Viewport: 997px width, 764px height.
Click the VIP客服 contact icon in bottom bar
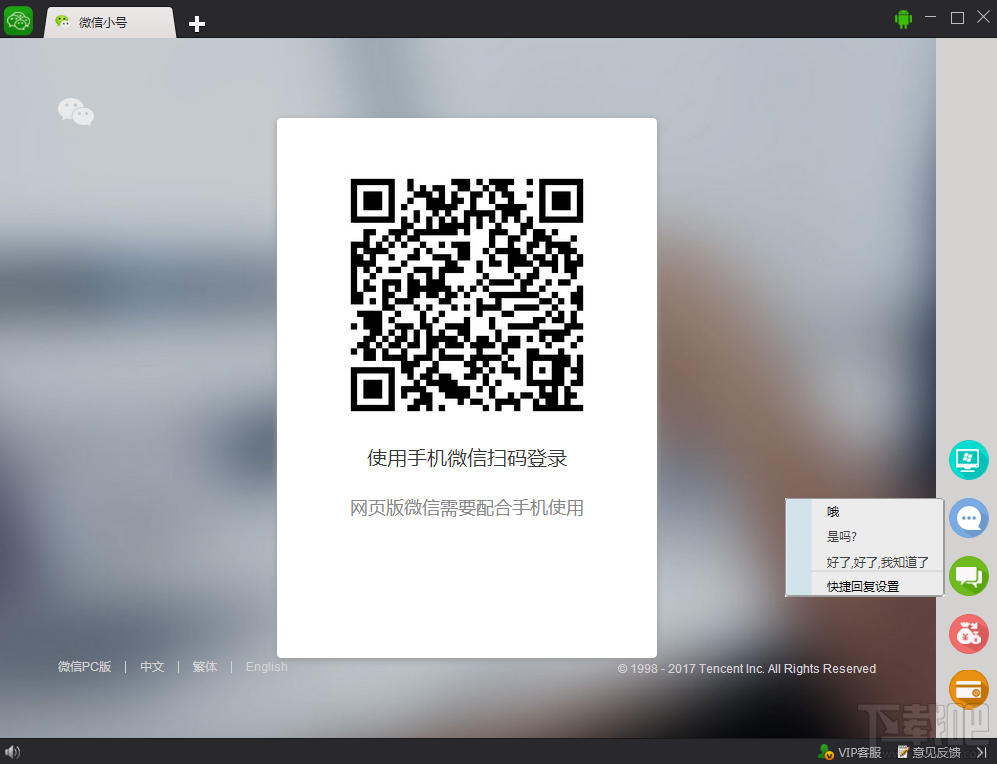pyautogui.click(x=827, y=751)
